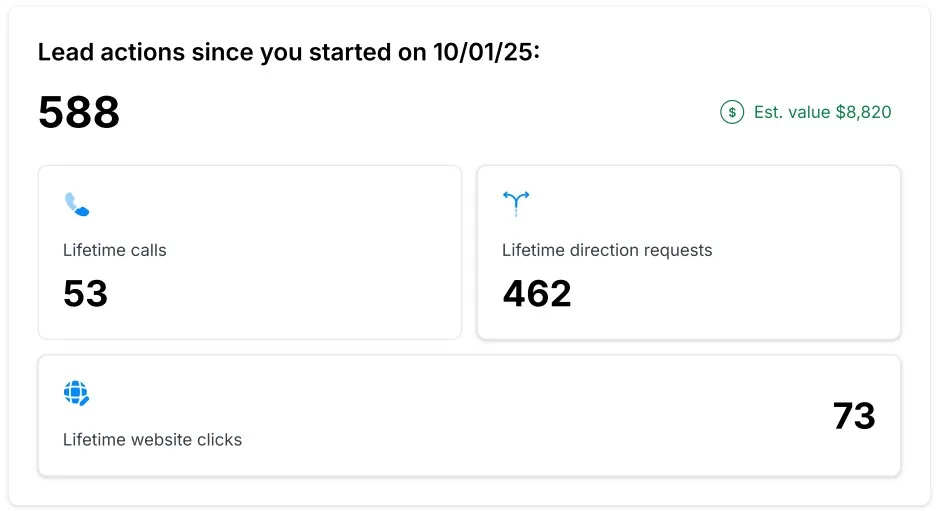Click the green dollar sign icon
The image size is (939, 511).
[732, 112]
